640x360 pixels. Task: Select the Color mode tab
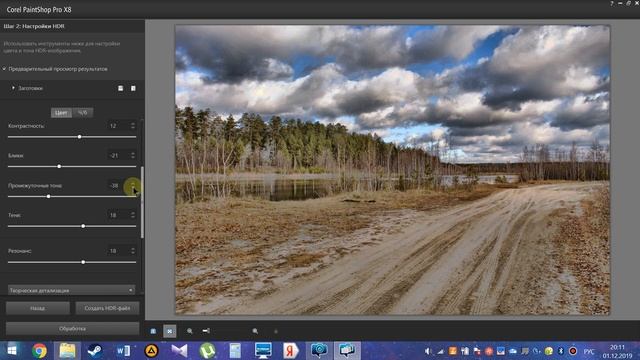61,113
